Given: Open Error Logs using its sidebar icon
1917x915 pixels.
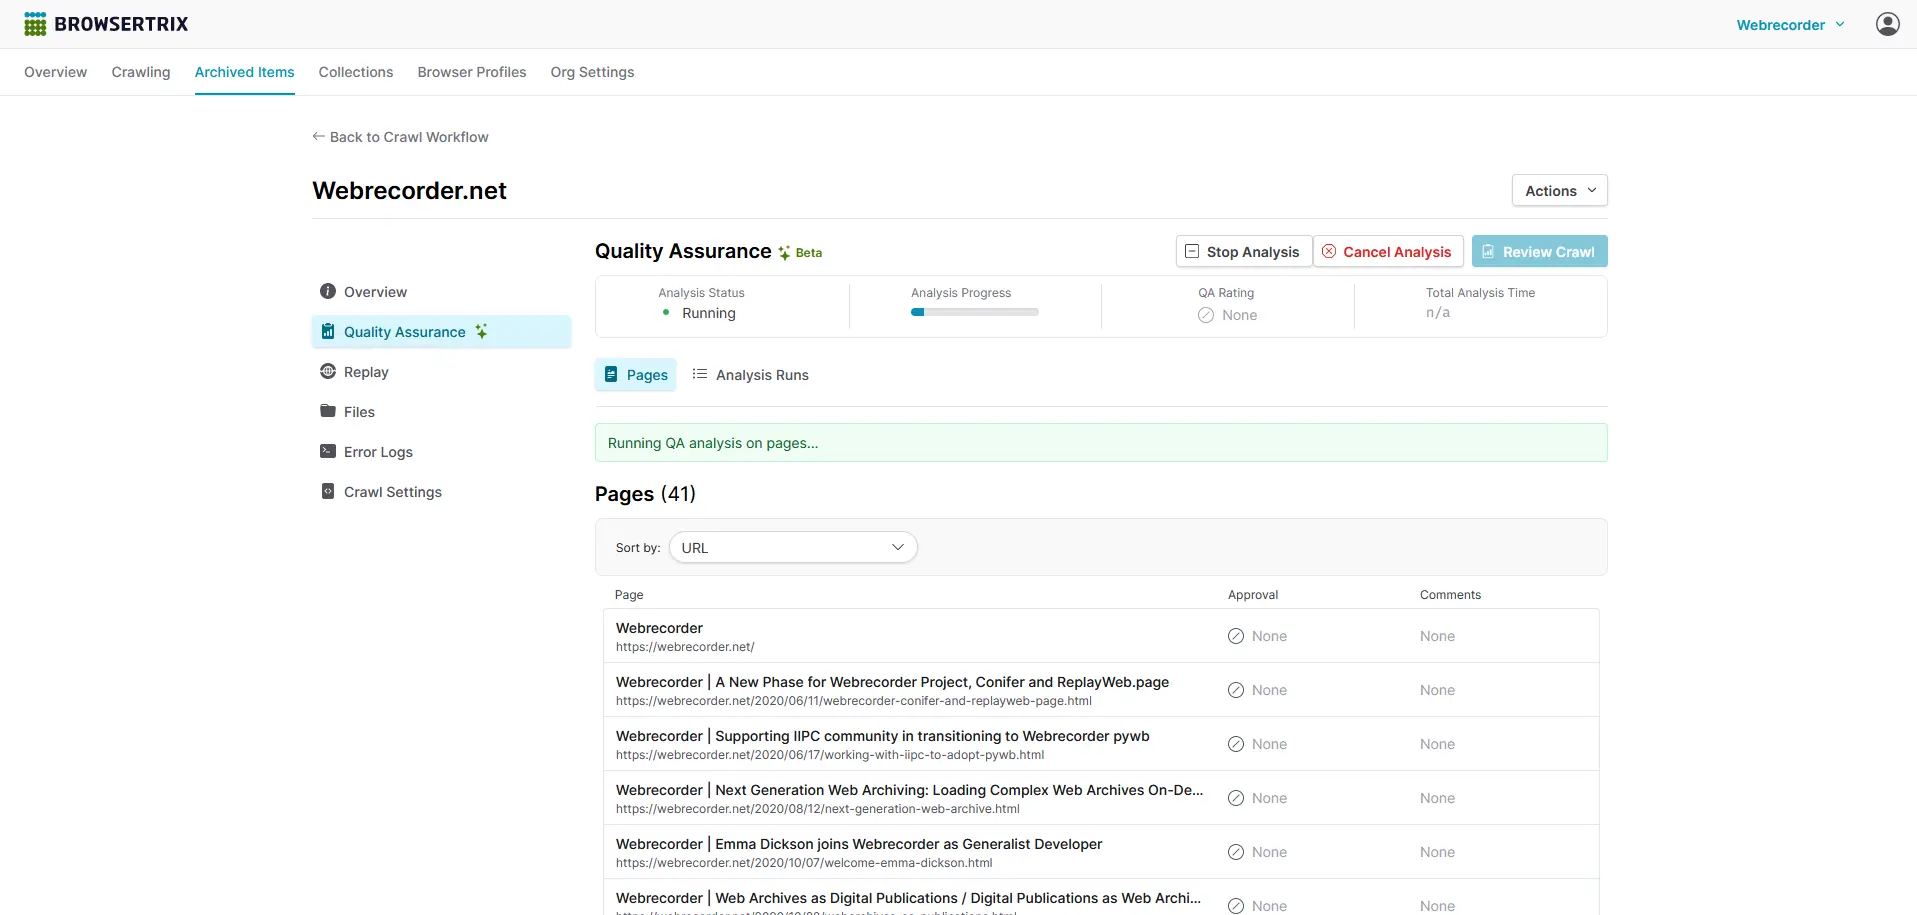Looking at the screenshot, I should click(x=327, y=451).
